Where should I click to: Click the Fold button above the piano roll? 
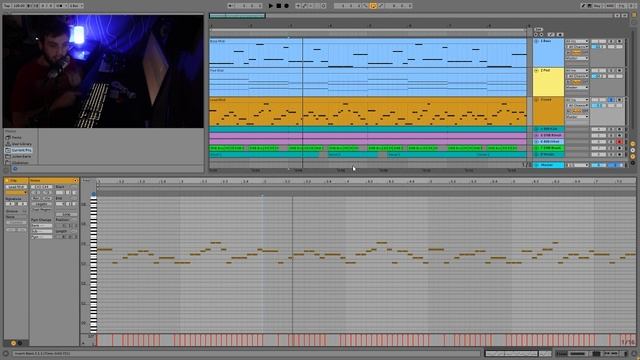pyautogui.click(x=87, y=180)
